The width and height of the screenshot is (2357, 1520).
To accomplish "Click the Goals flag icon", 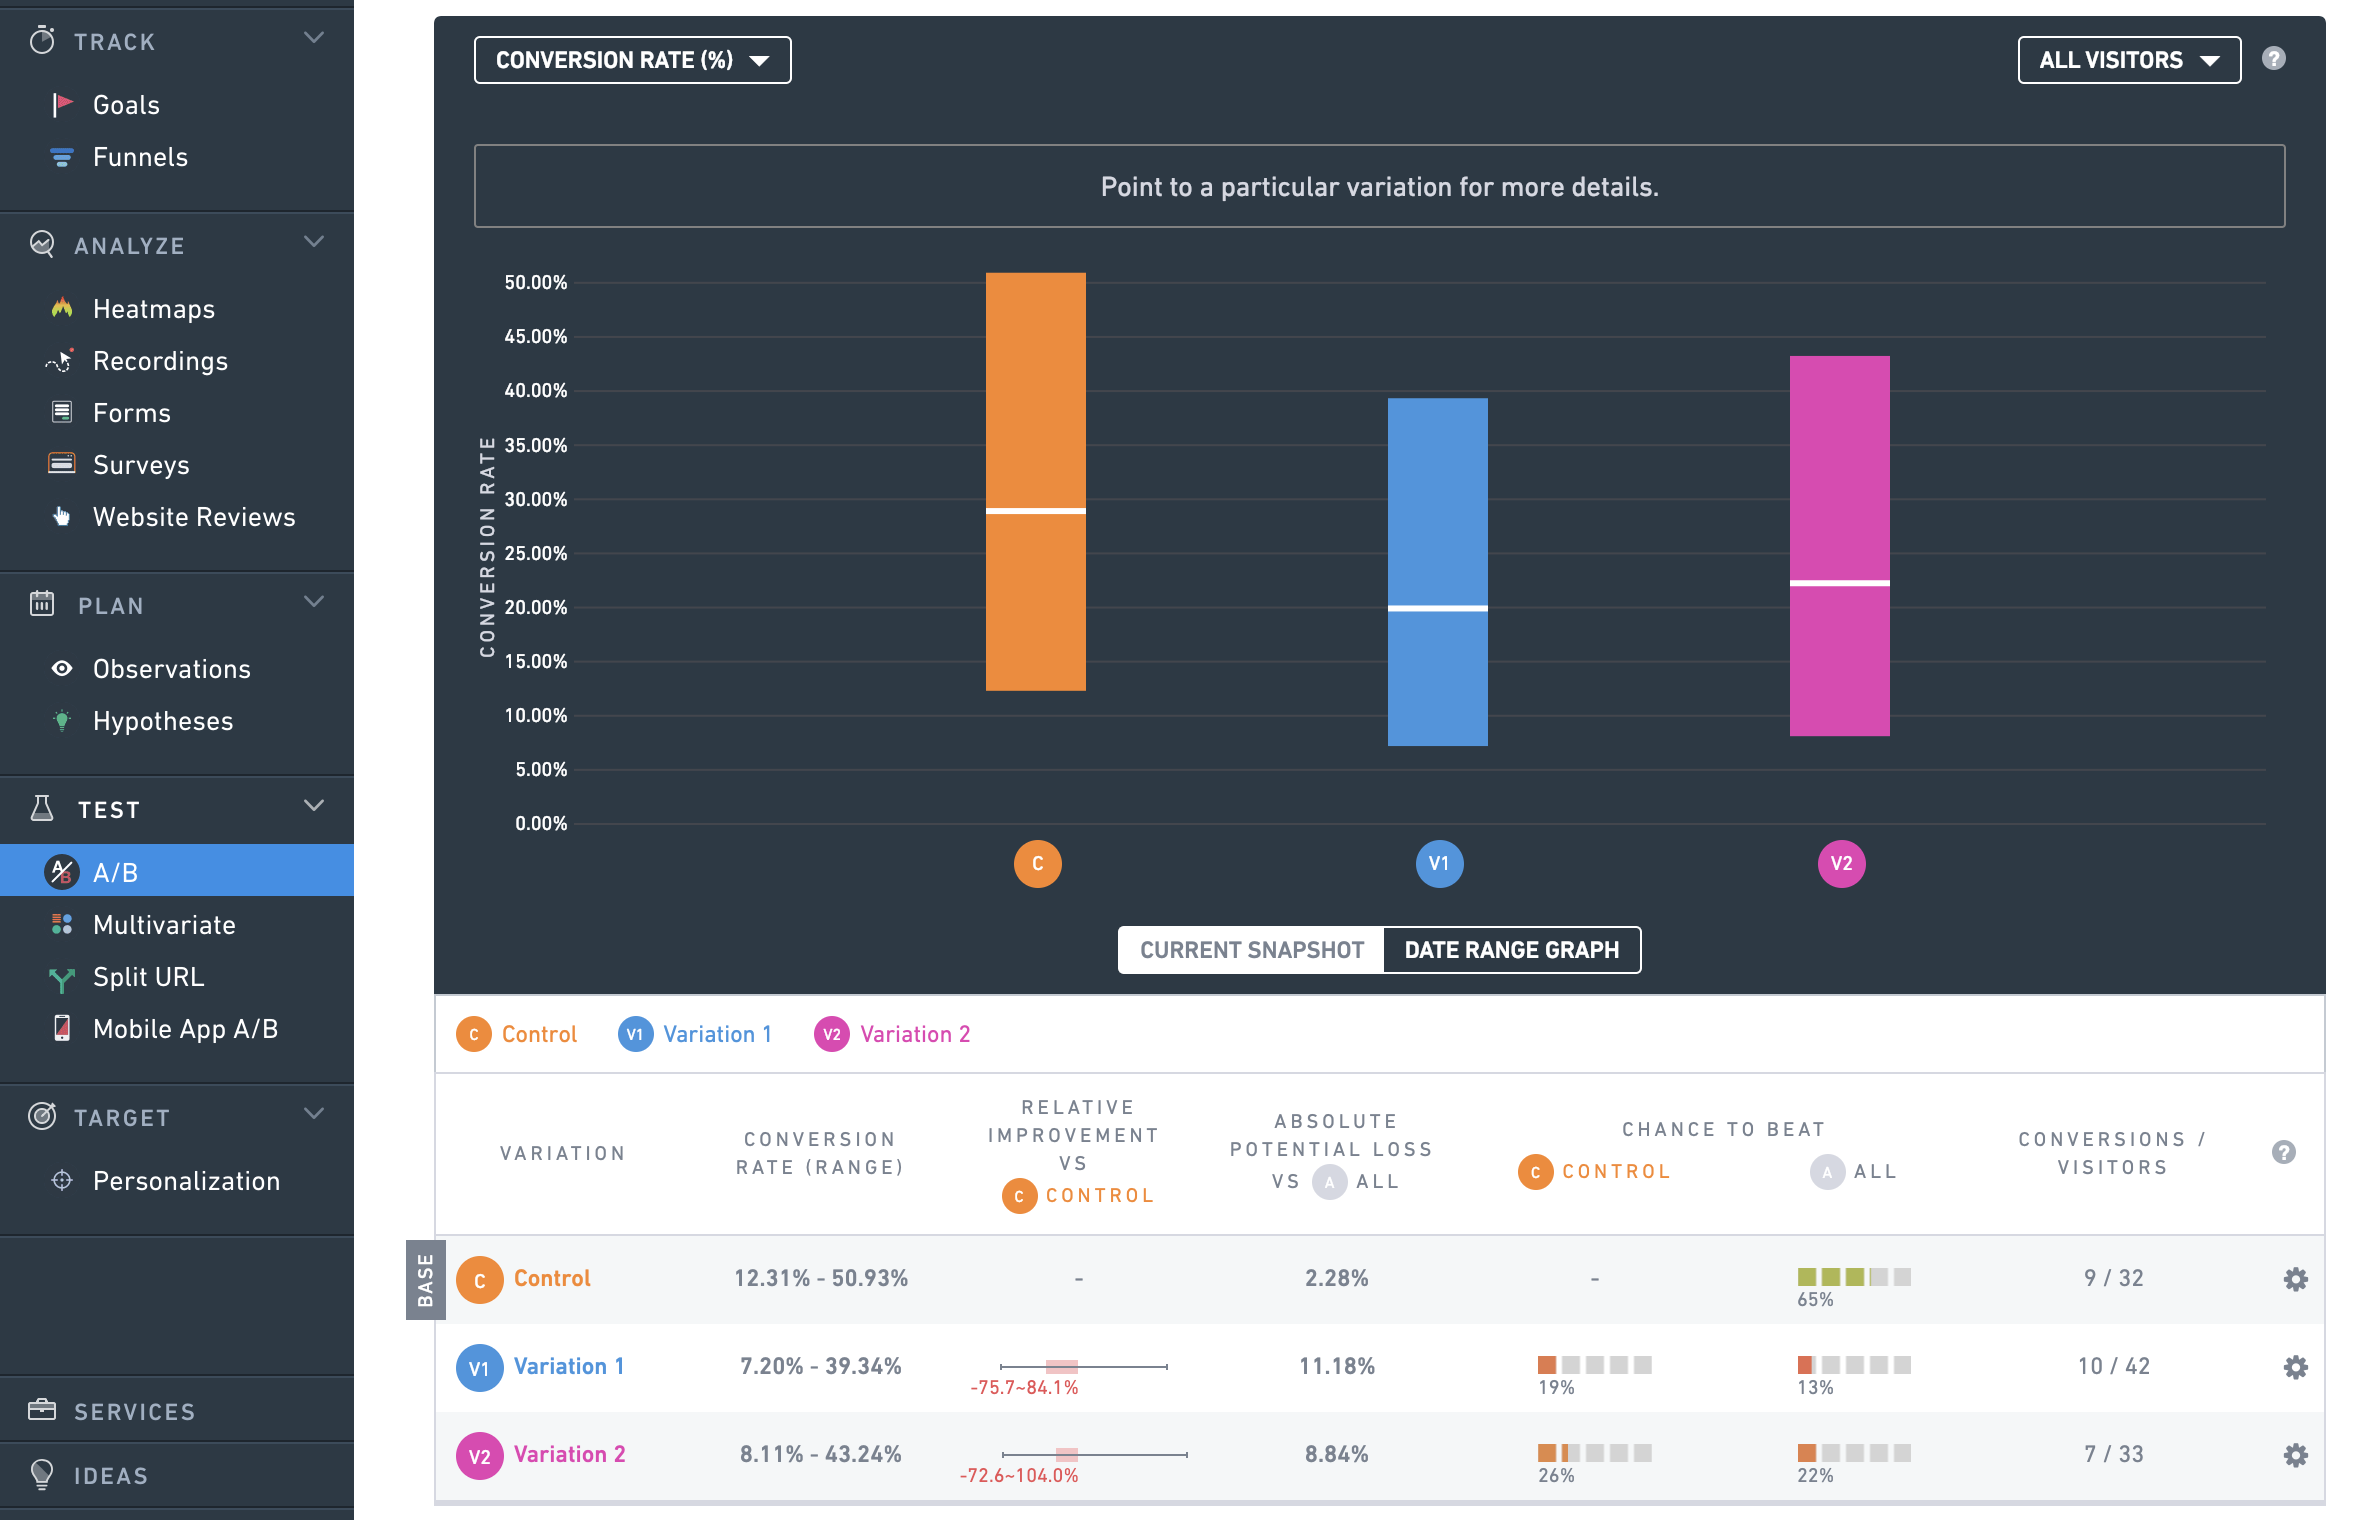I will tap(62, 104).
